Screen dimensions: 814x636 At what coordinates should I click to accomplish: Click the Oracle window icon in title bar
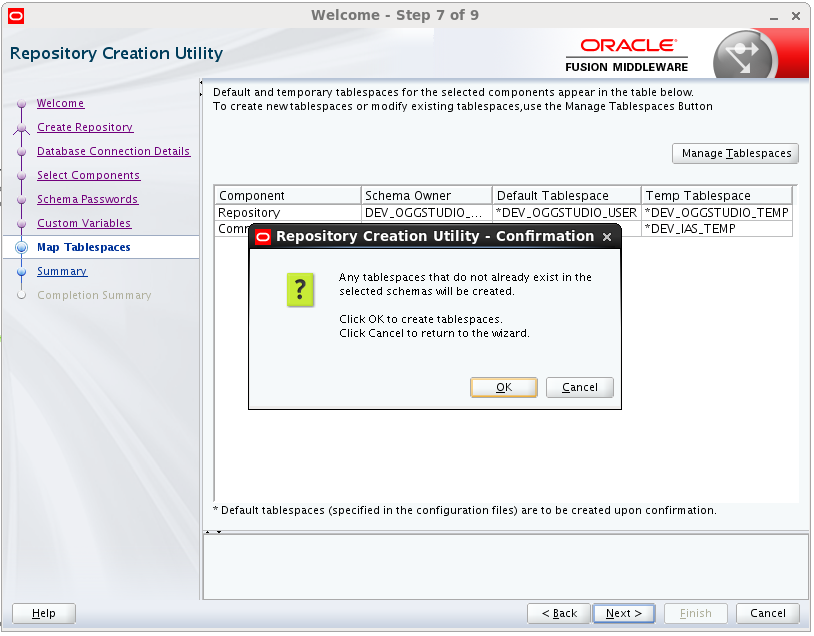[16, 16]
